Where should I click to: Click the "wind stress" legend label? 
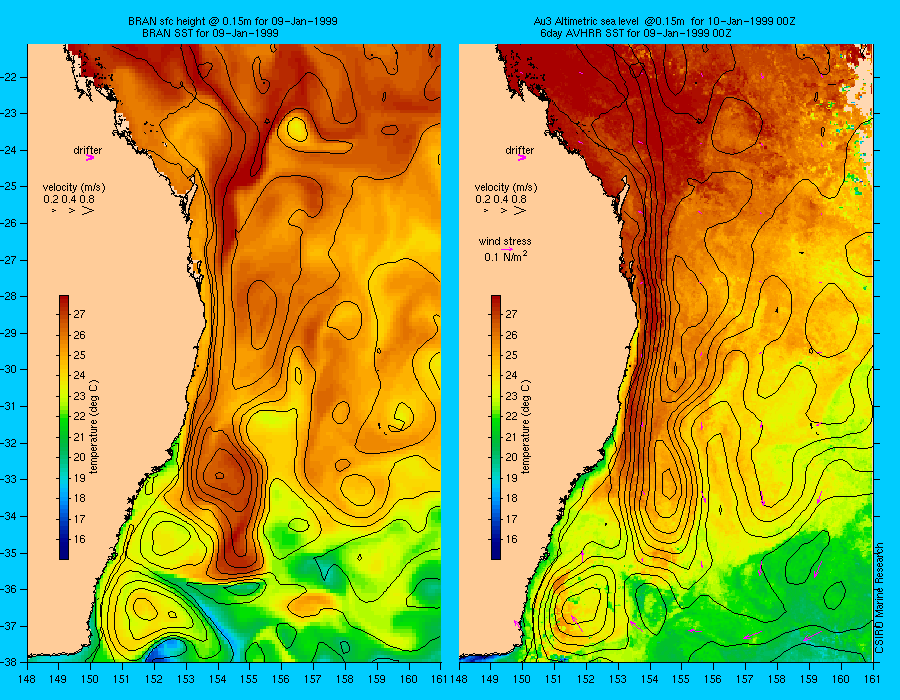(505, 241)
